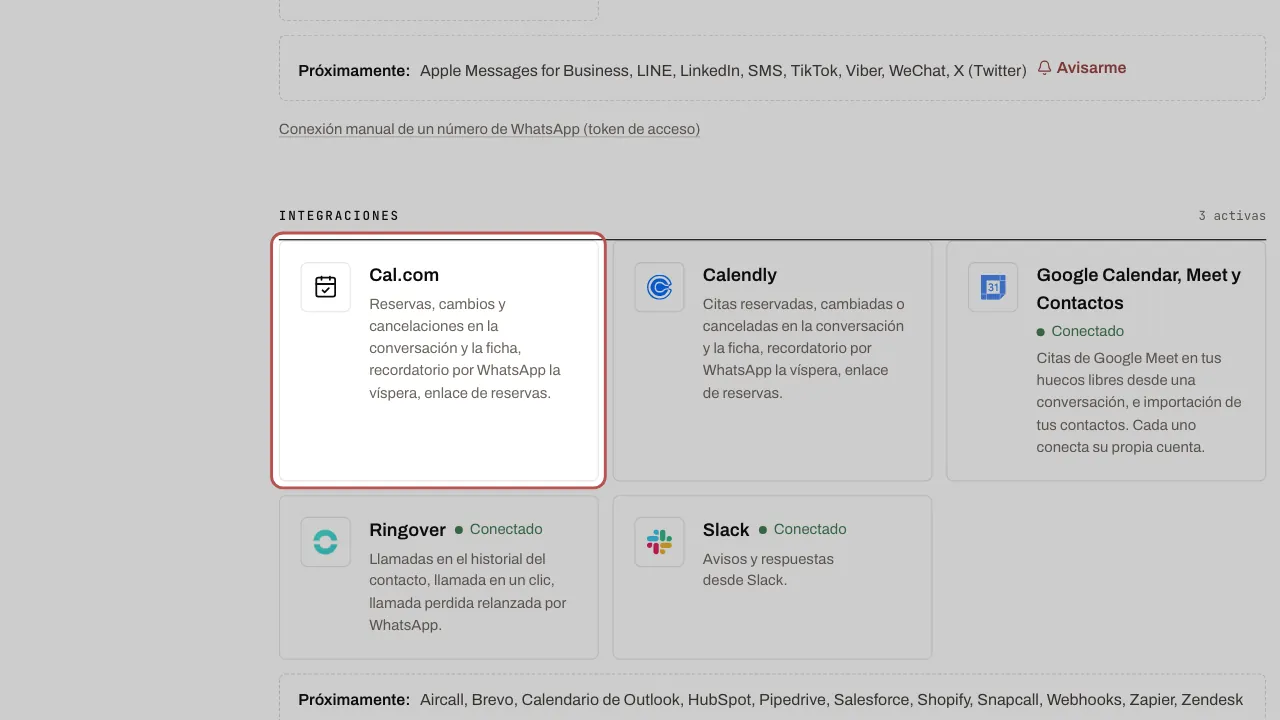Screen dimensions: 1280x720
Task: Click the Google description starting 'Citas de Google Meet'
Action: tap(1139, 402)
